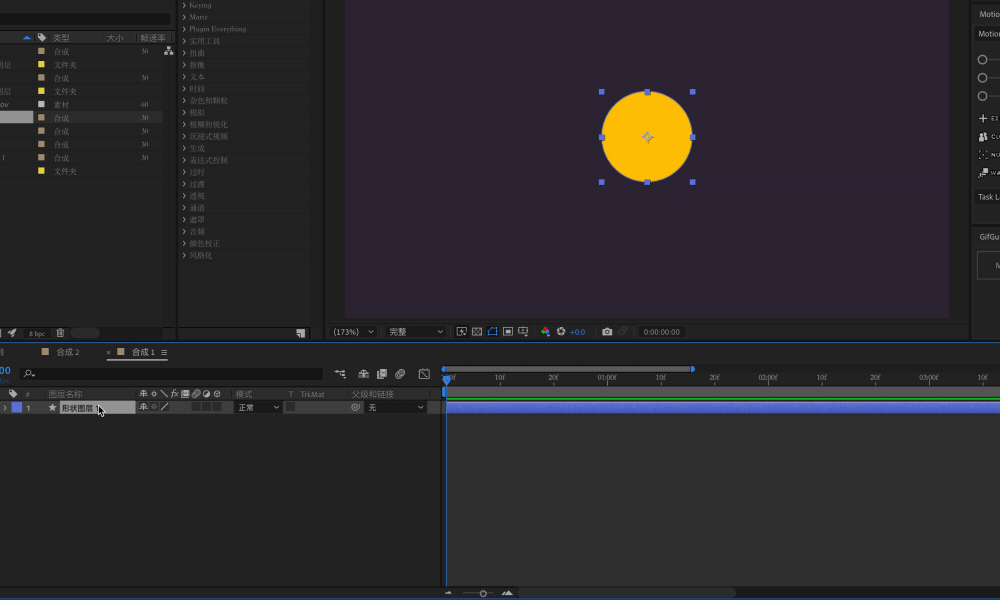Switch to the 合成 2 timeline tab
This screenshot has width=1000, height=600.
(68, 352)
